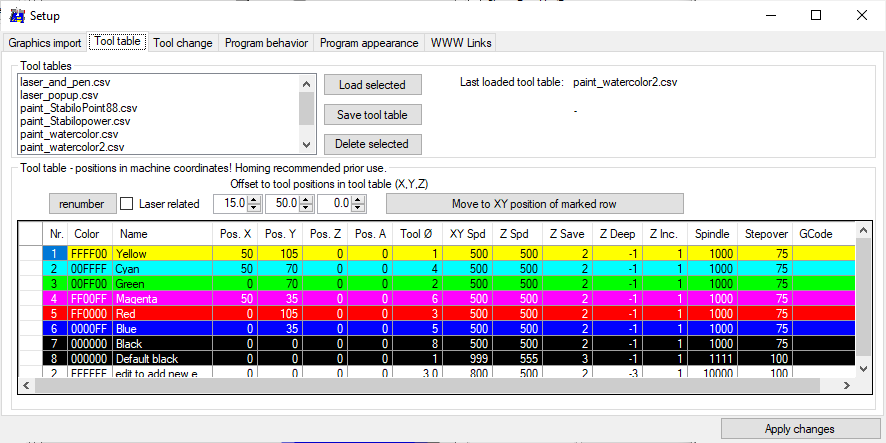Image resolution: width=886 pixels, height=443 pixels.
Task: Go to the Program behavior tab
Action: coord(267,43)
